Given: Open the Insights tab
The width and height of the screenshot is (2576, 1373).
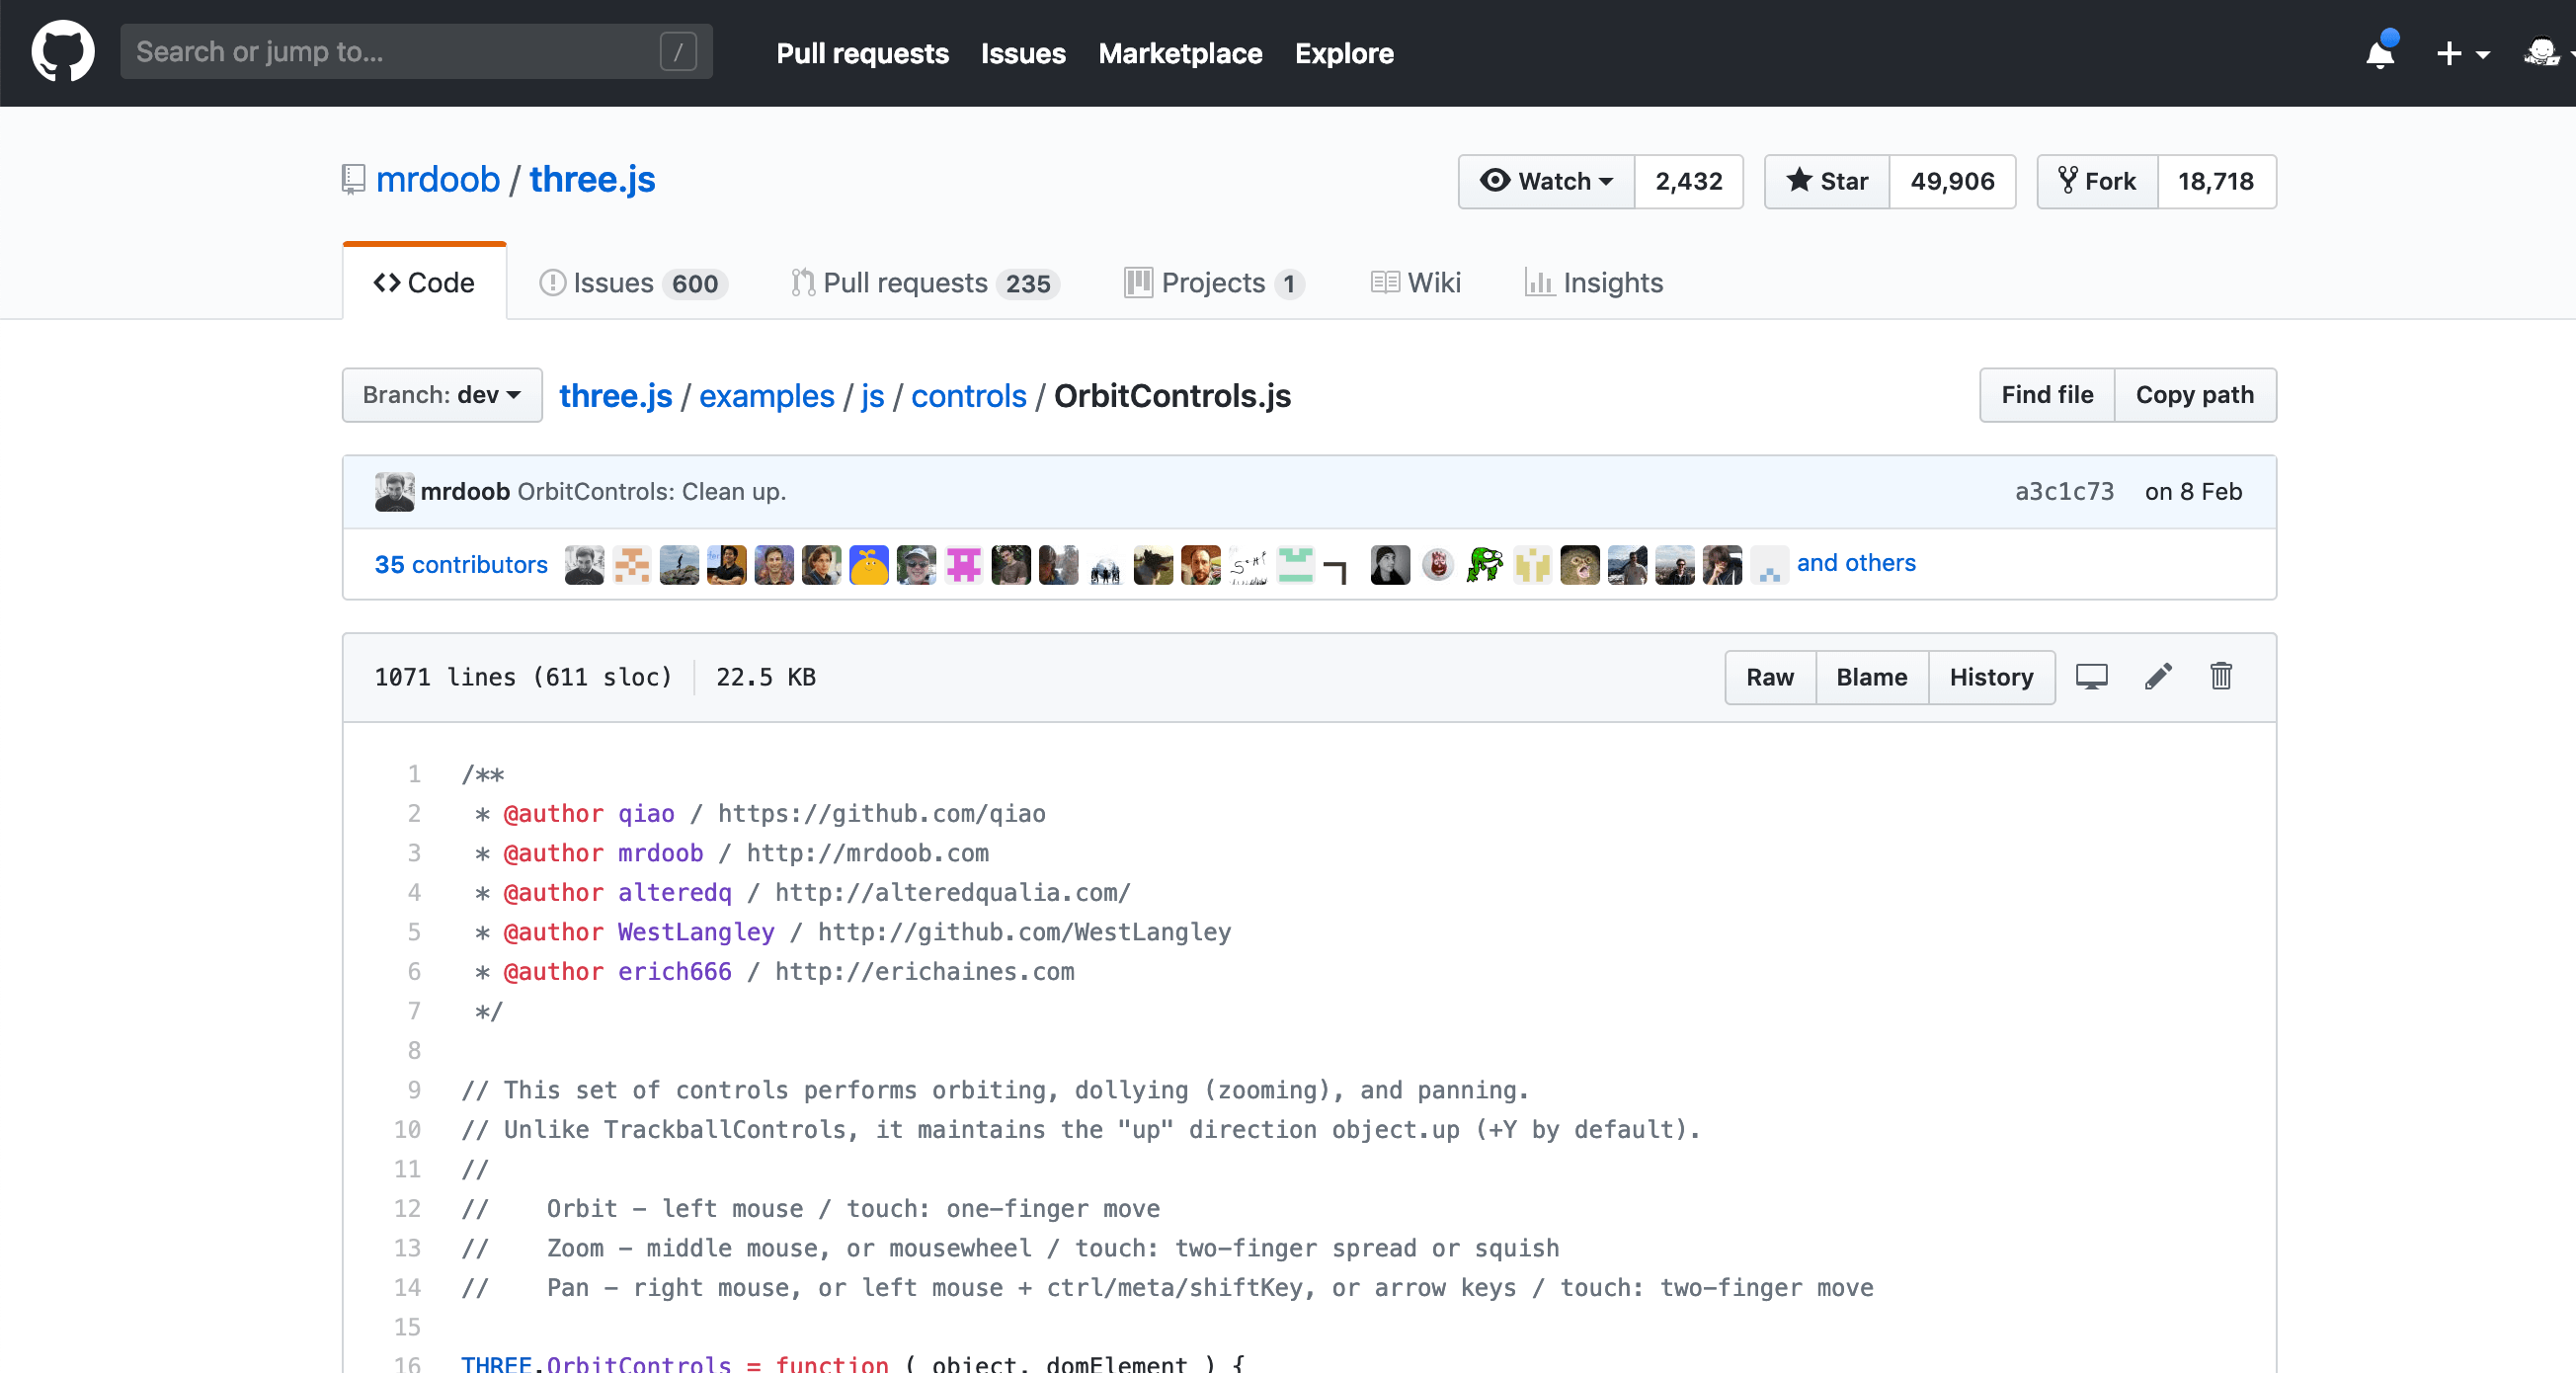Looking at the screenshot, I should click(x=1594, y=283).
